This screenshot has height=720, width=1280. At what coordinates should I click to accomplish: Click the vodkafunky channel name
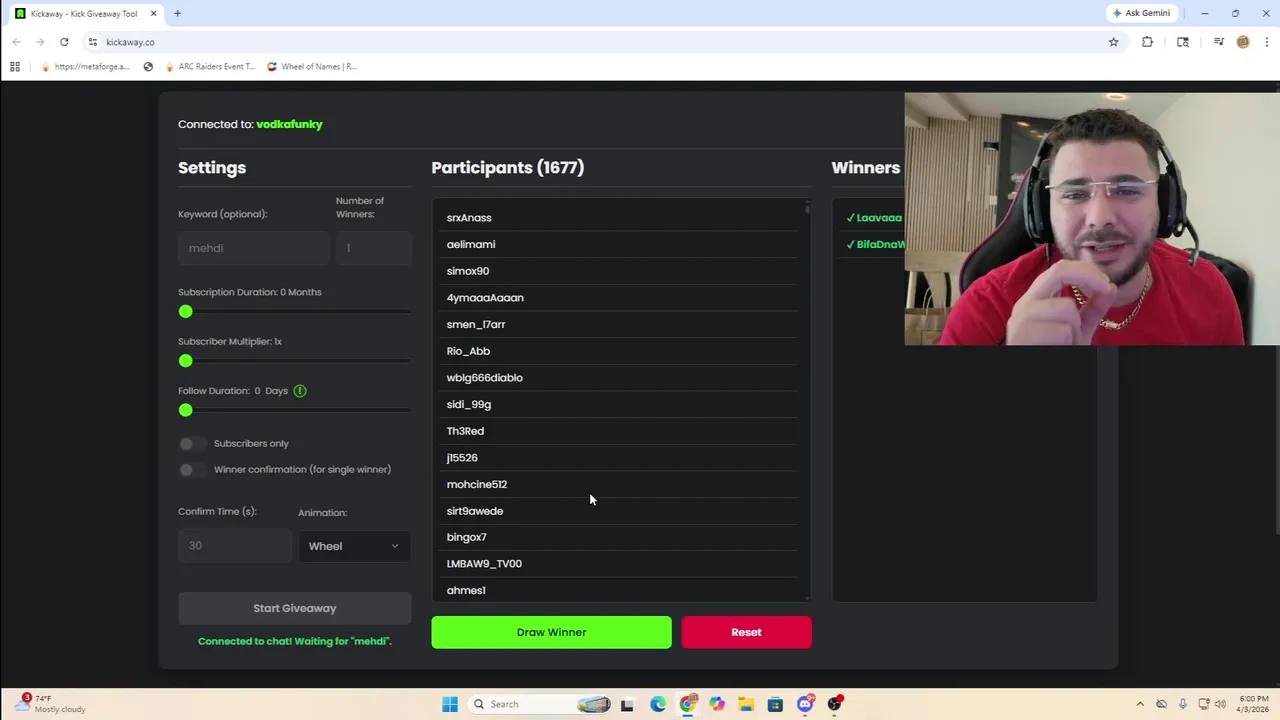point(289,124)
